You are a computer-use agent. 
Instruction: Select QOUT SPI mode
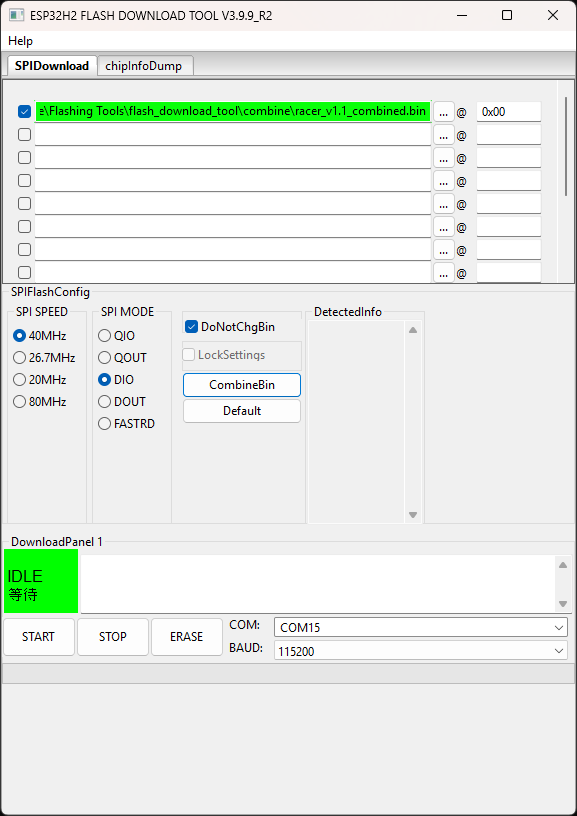coord(123,358)
